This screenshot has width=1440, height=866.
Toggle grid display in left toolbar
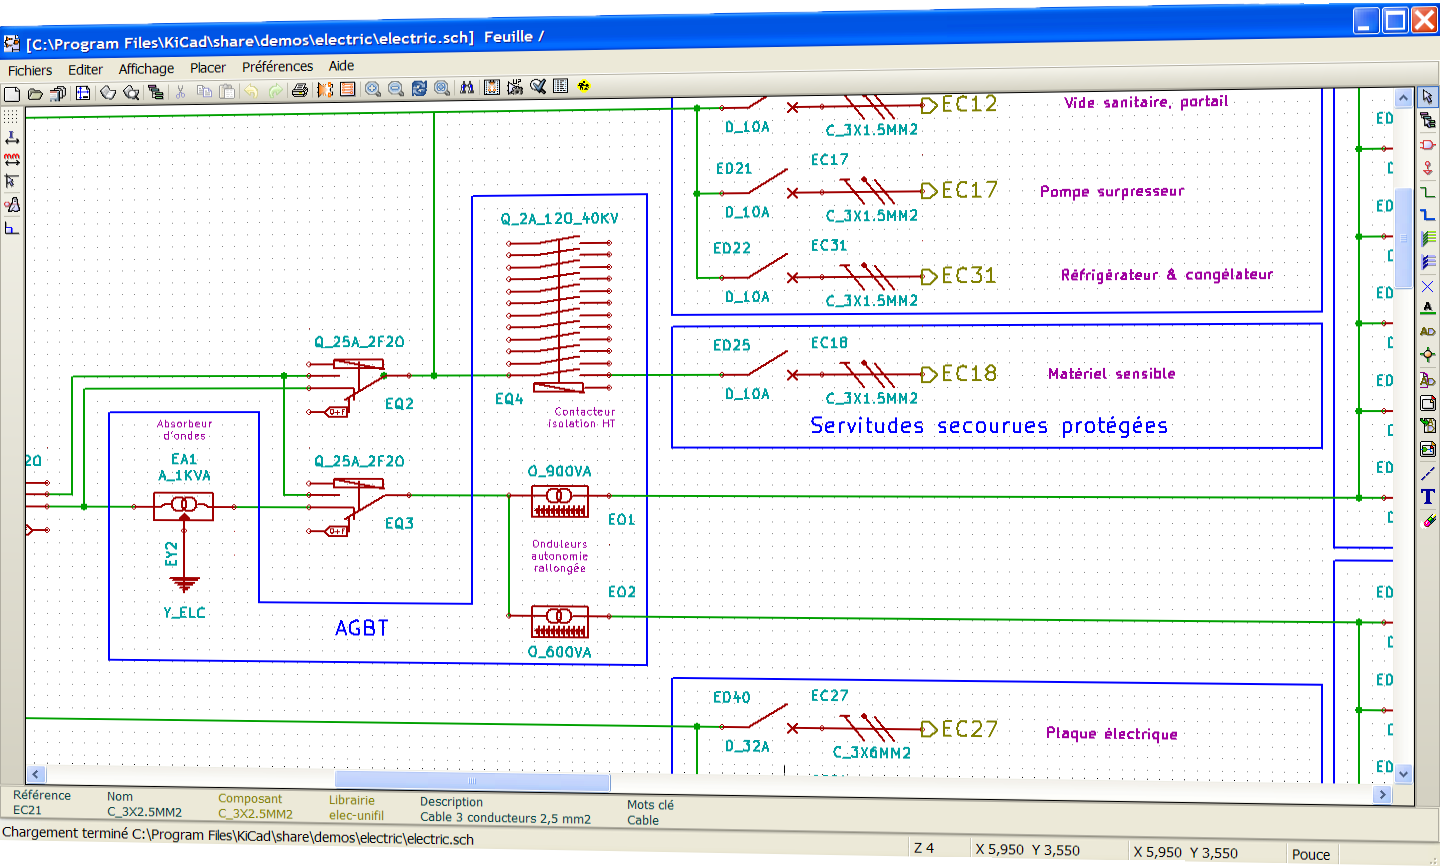tap(12, 116)
